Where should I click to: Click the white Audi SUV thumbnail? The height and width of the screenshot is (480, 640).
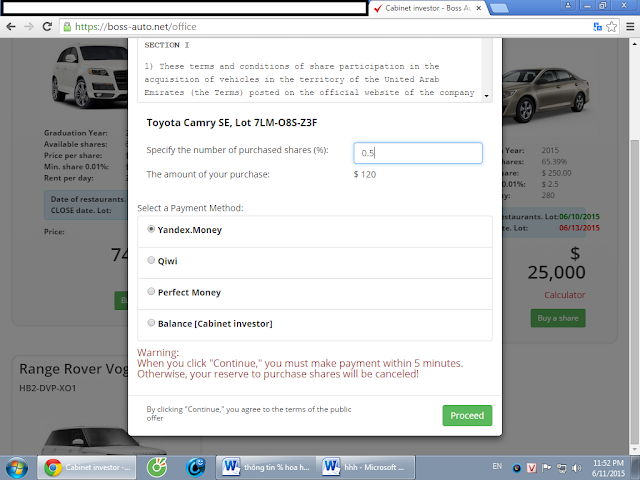pyautogui.click(x=90, y=76)
